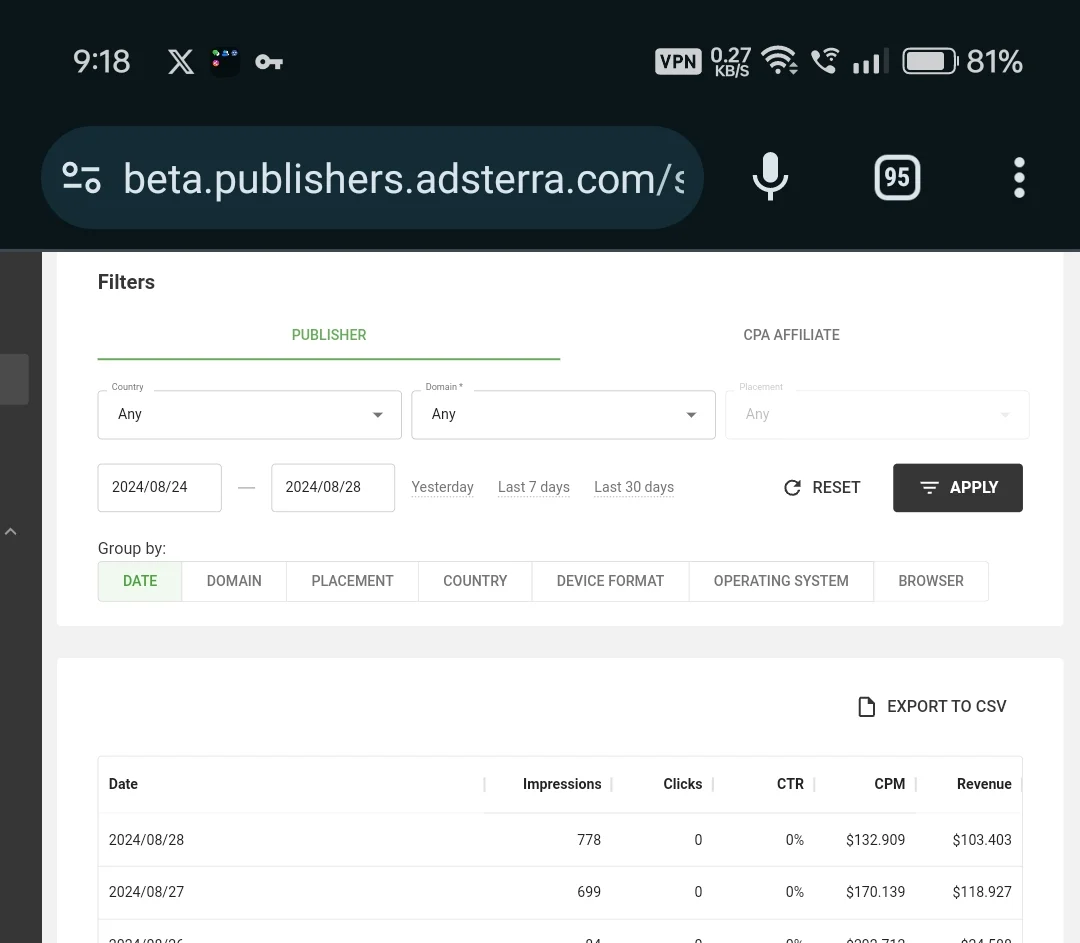Click the beta.publishers.adsterra.com address bar

tap(372, 178)
